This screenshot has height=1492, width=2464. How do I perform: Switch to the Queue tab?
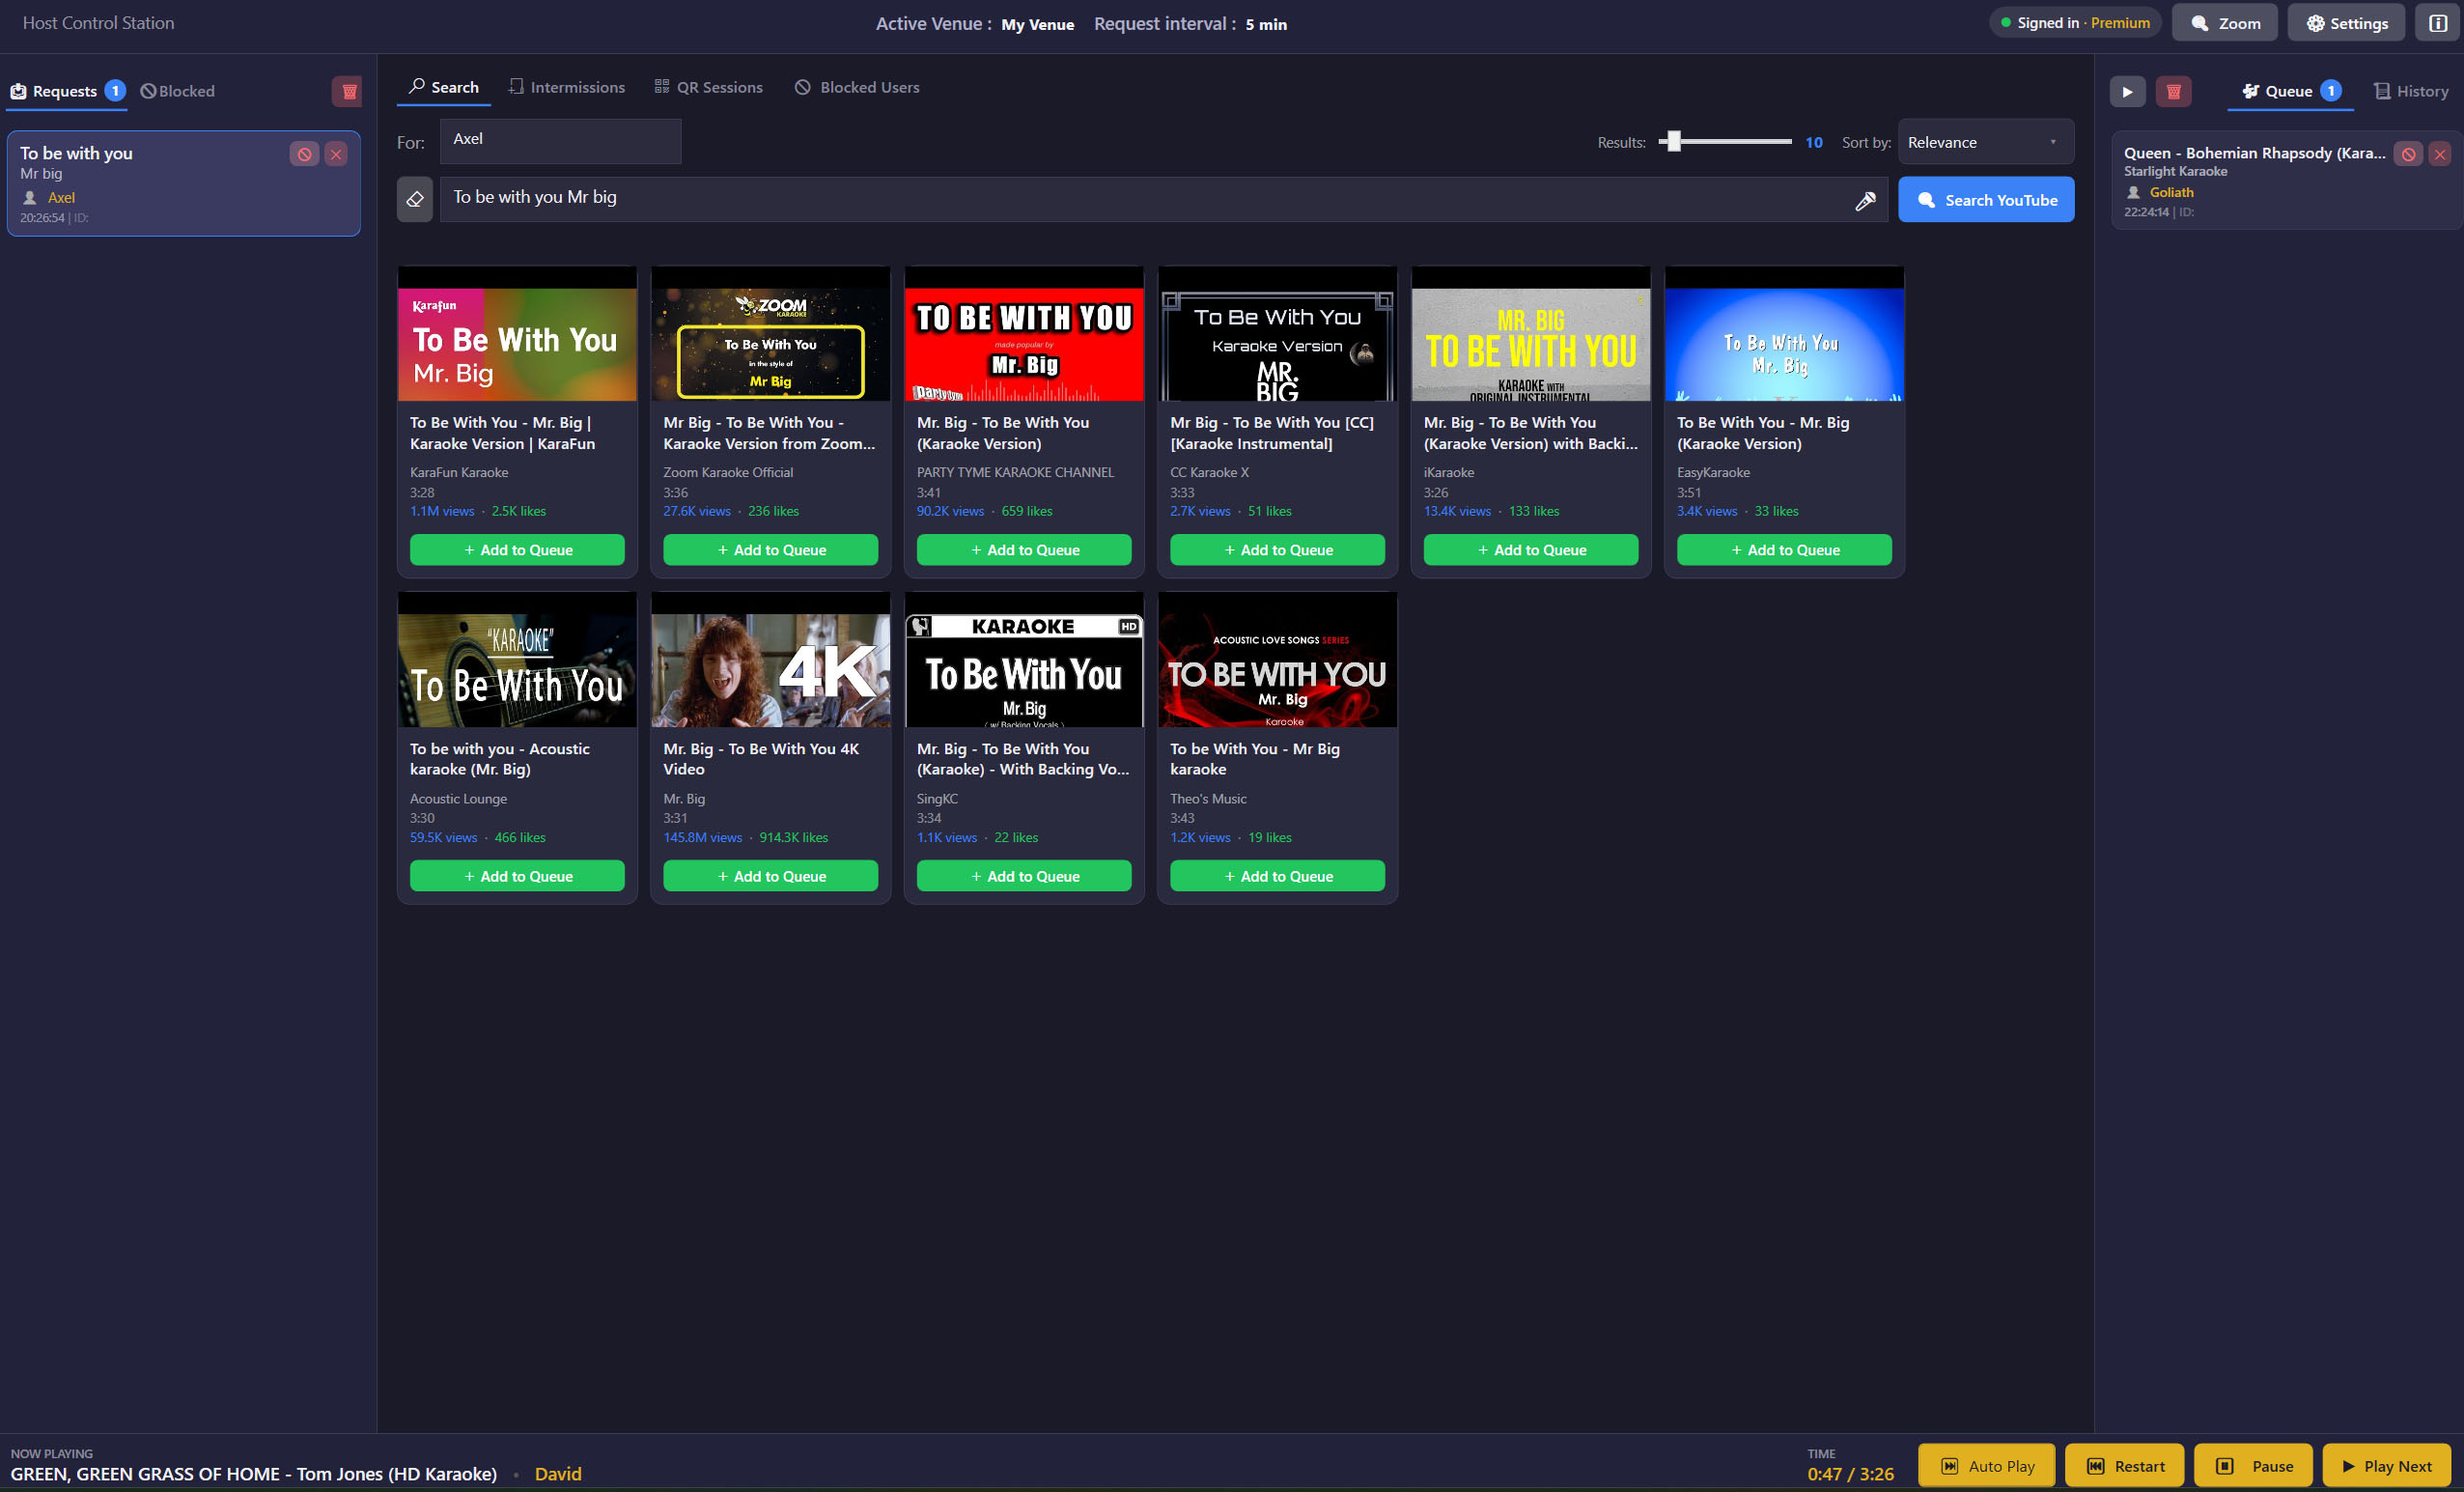2291,91
